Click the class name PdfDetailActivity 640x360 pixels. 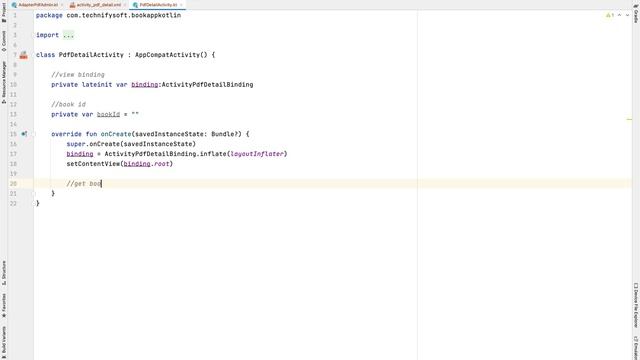91,55
